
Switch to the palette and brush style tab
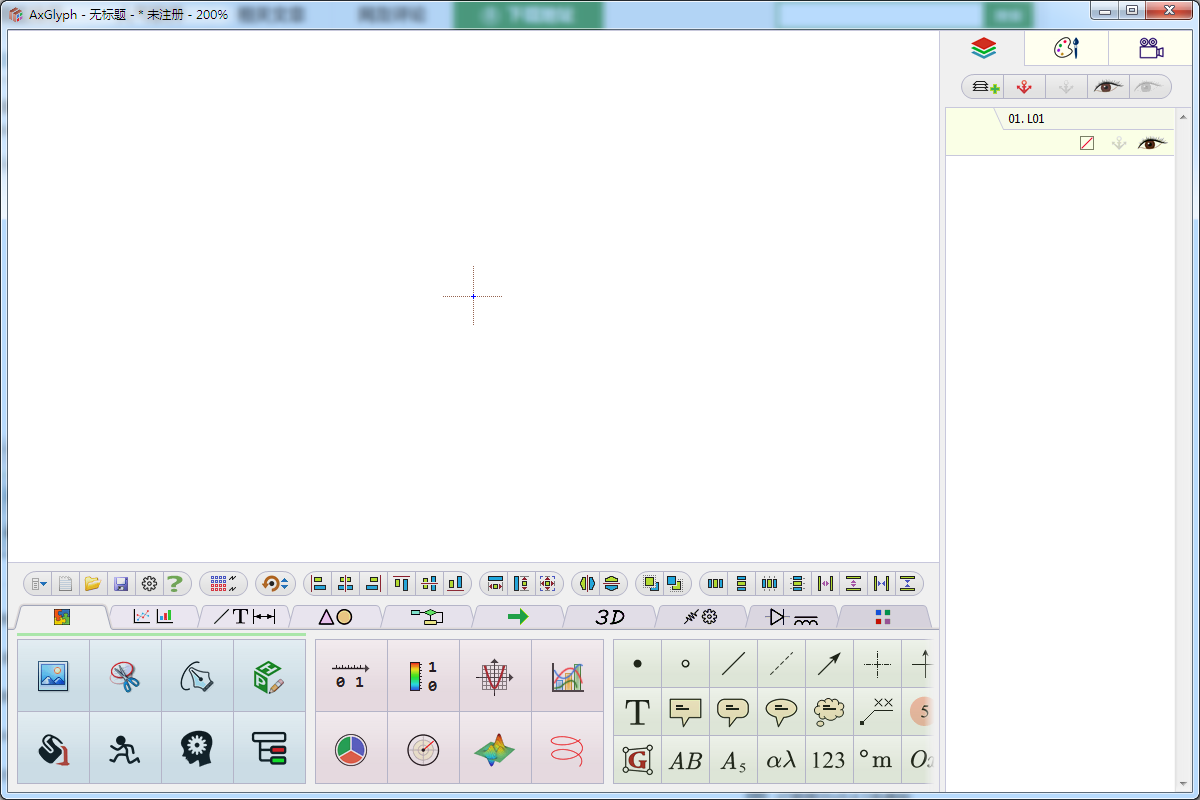pyautogui.click(x=1067, y=48)
